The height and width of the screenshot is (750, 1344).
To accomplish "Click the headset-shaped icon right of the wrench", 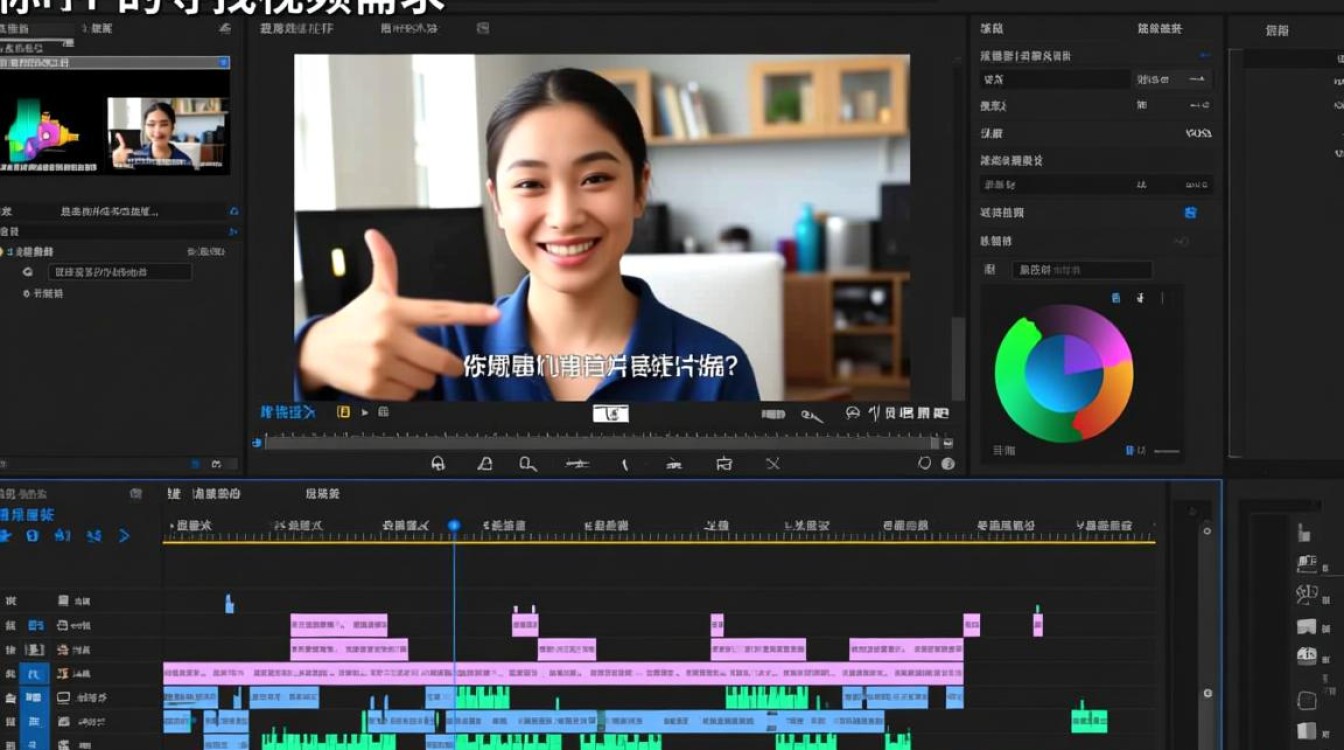I will click(852, 413).
